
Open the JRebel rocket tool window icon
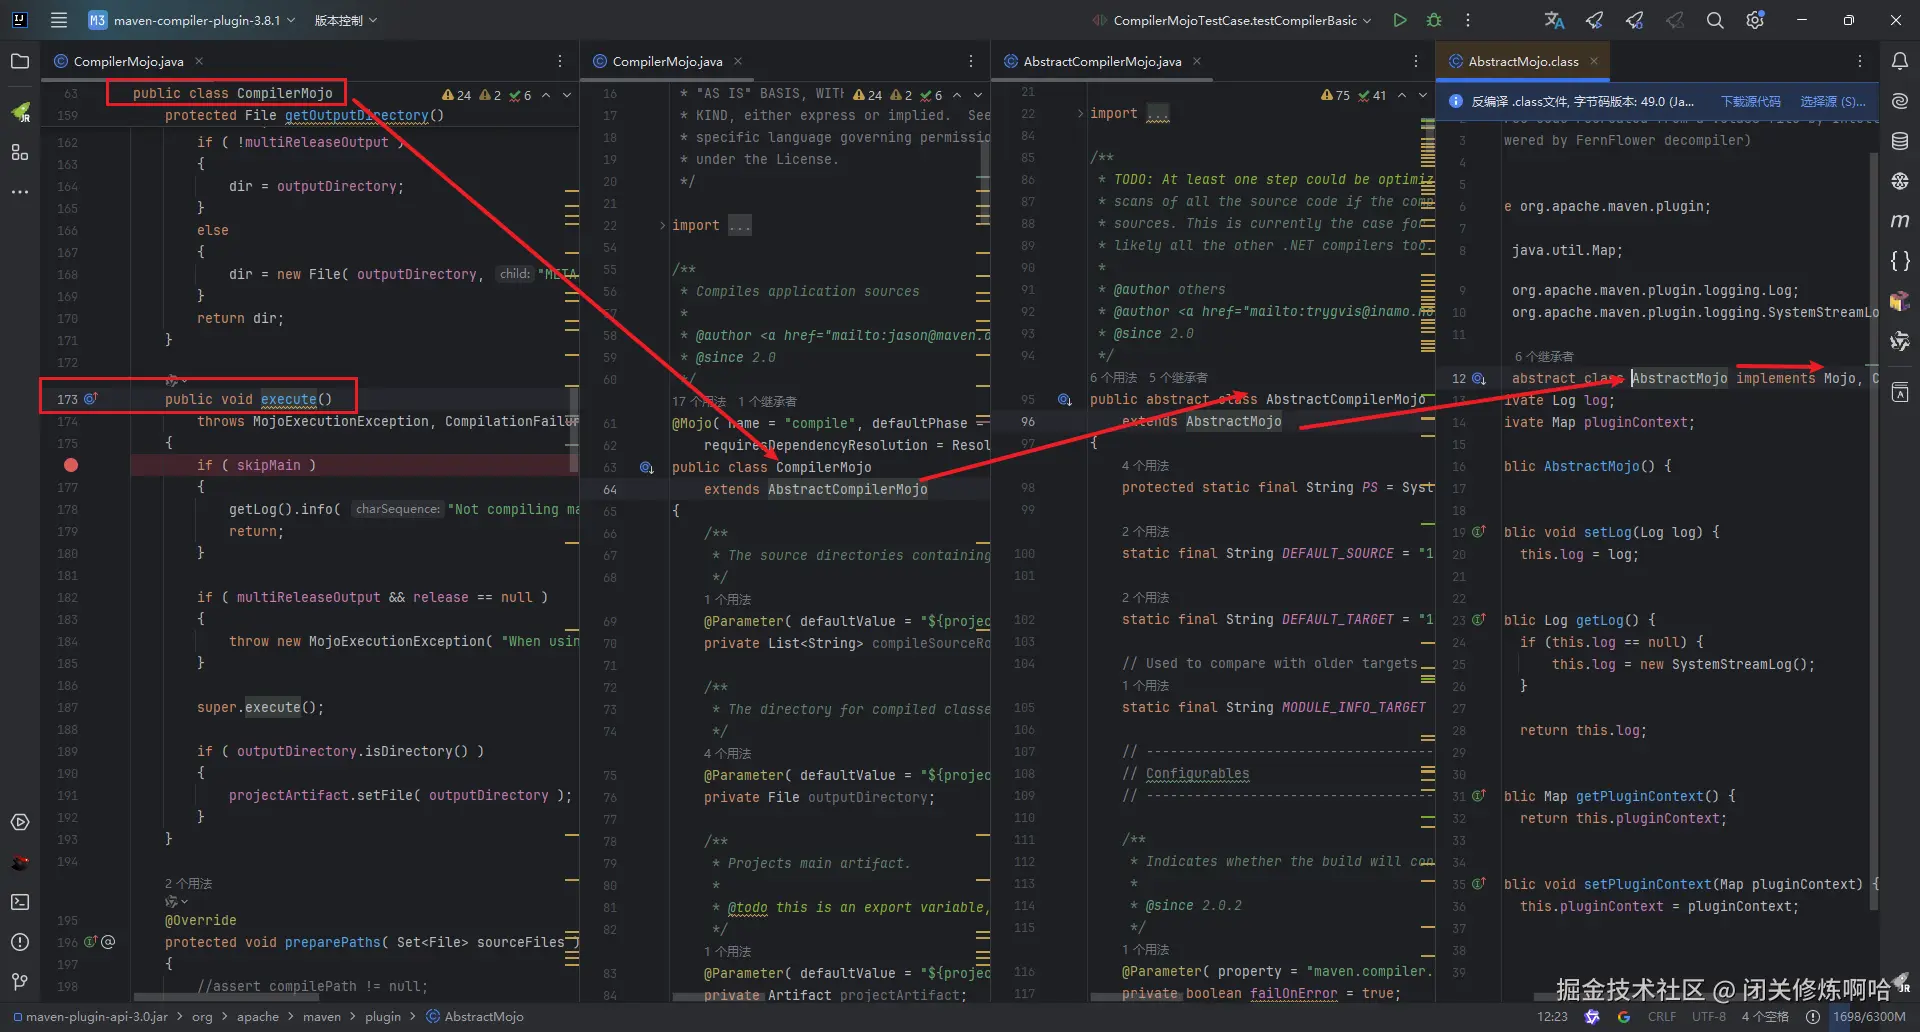tap(20, 111)
